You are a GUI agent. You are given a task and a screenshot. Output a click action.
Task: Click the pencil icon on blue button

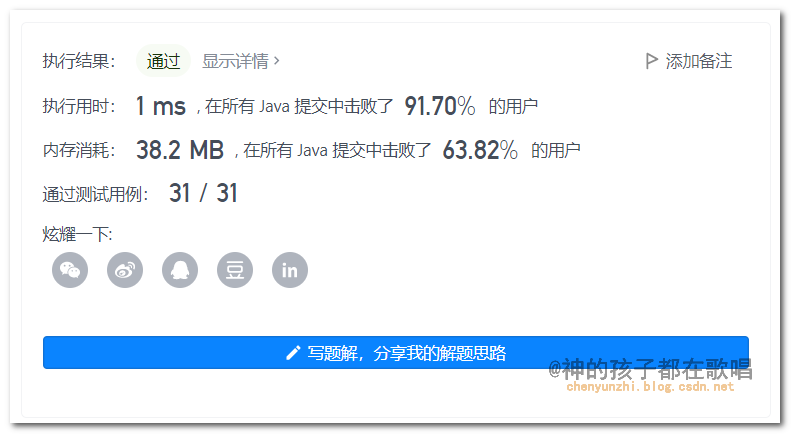click(293, 353)
